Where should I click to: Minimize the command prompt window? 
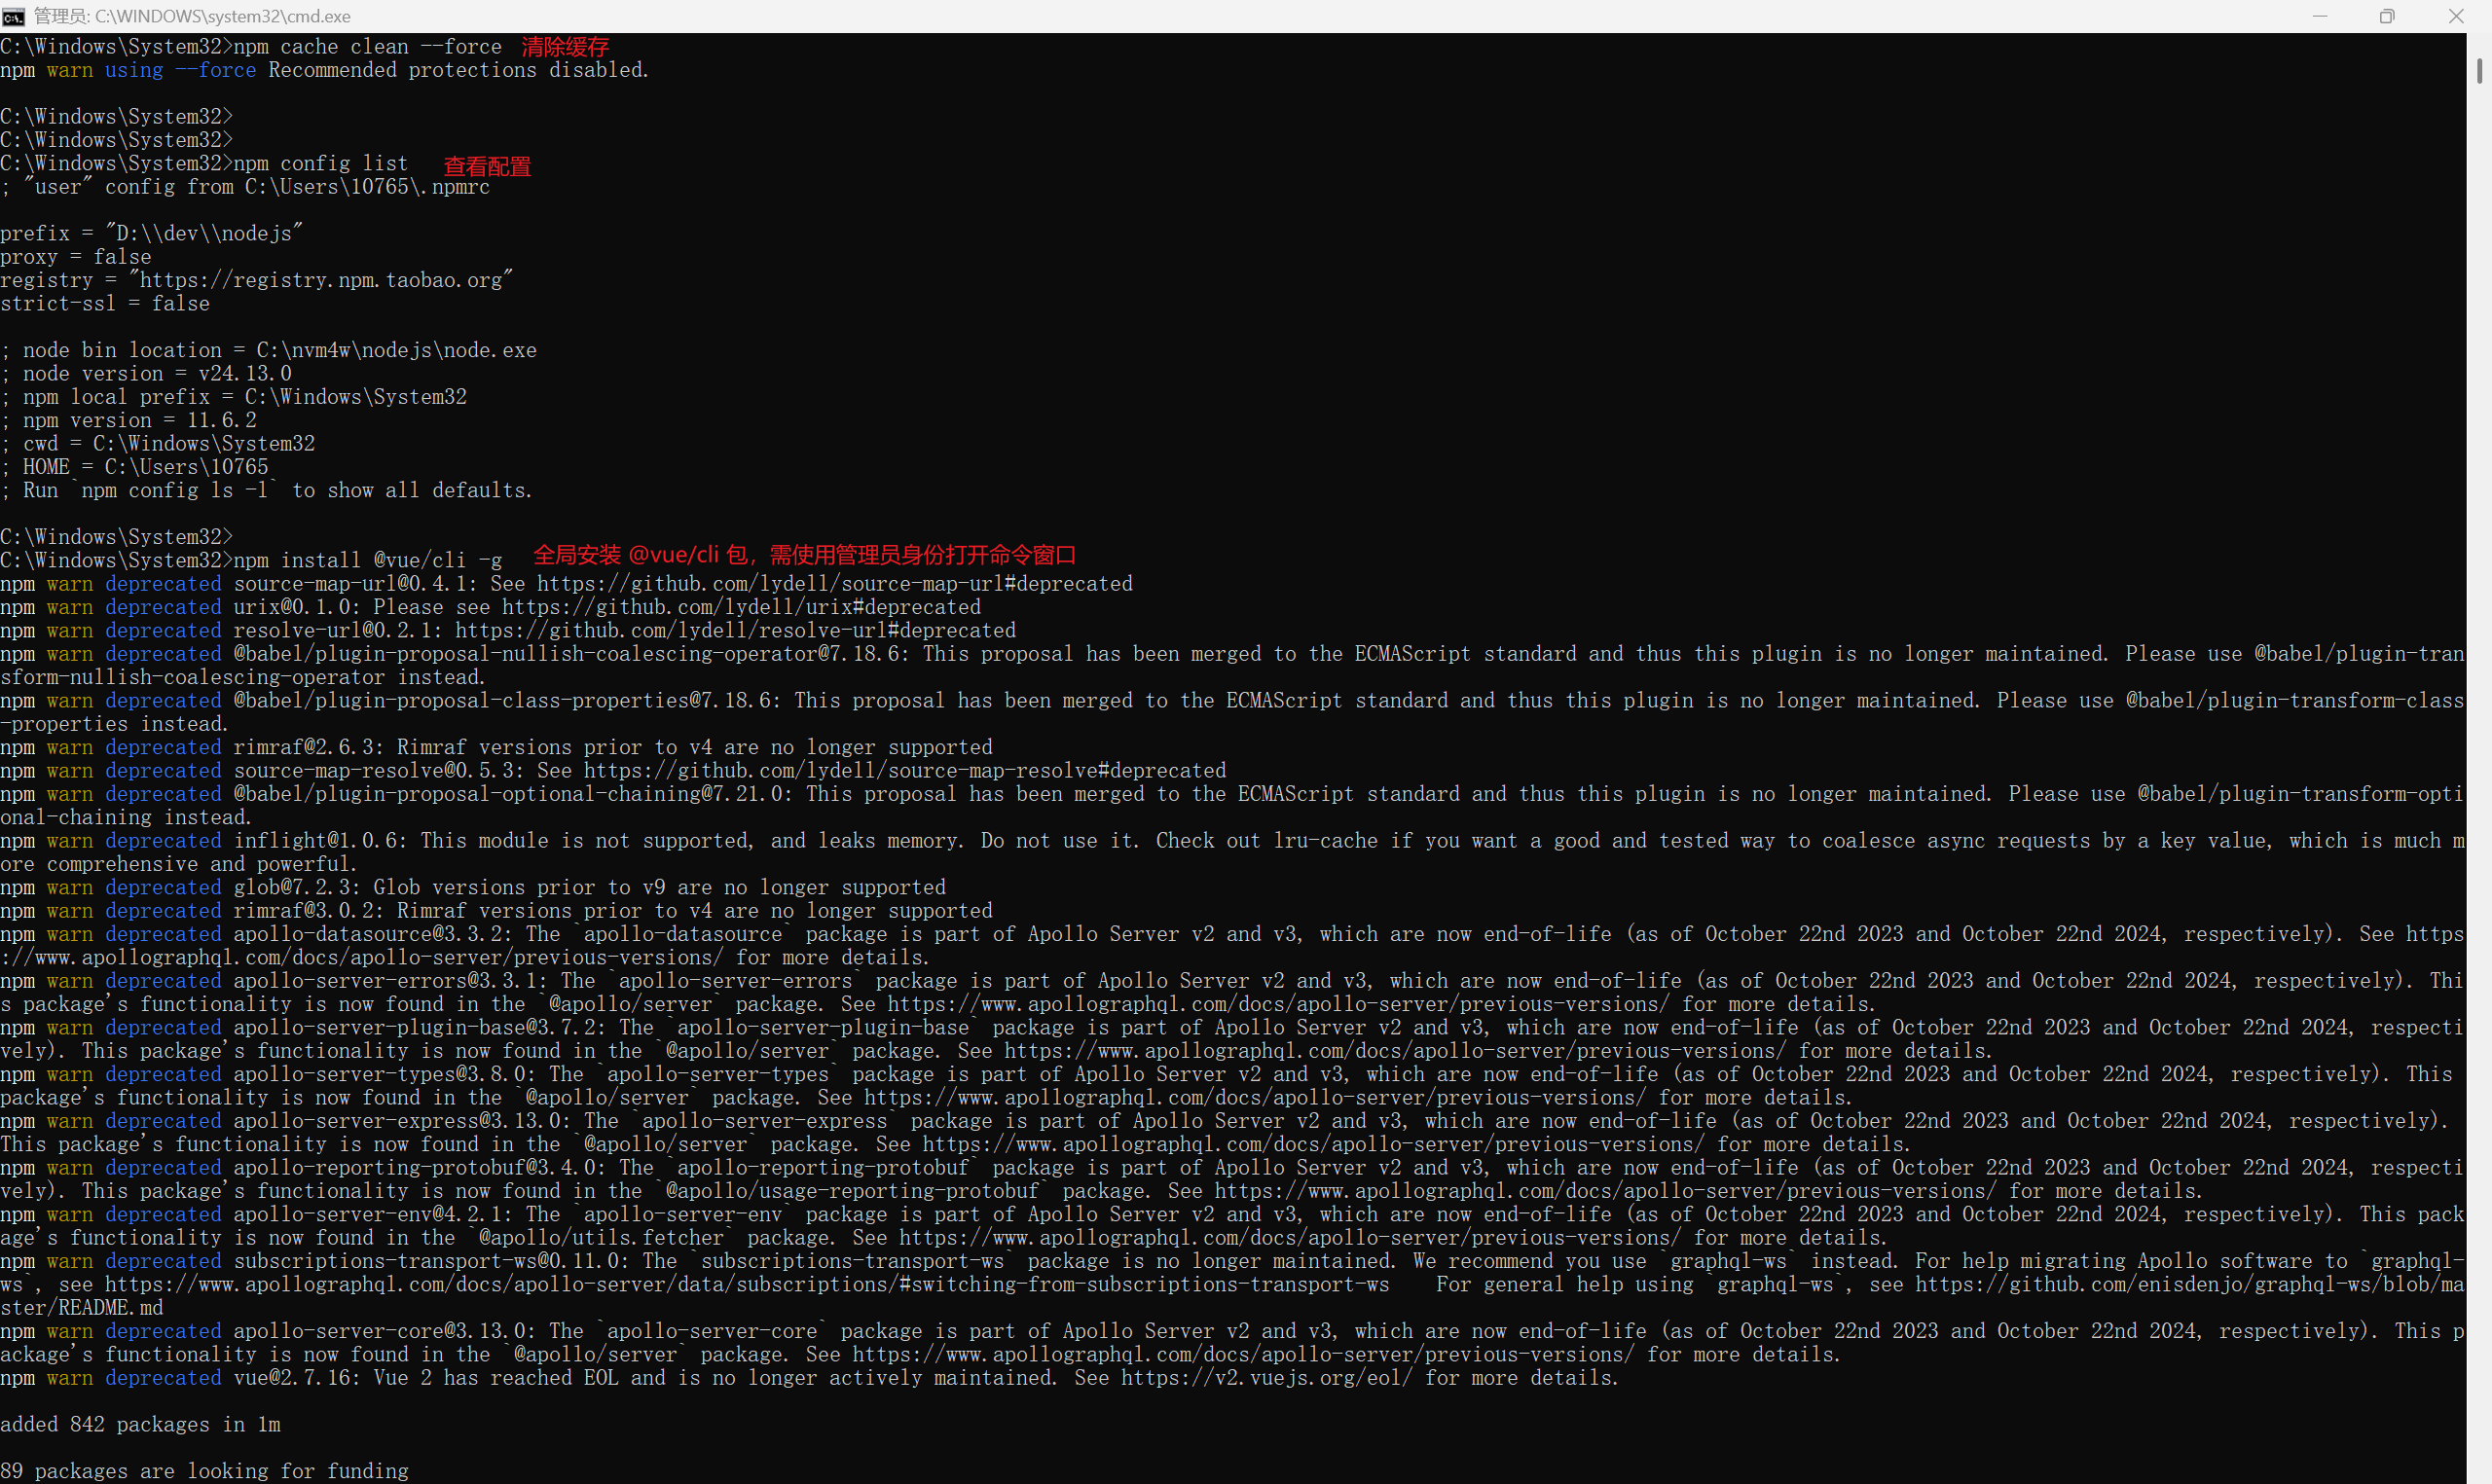2319,16
